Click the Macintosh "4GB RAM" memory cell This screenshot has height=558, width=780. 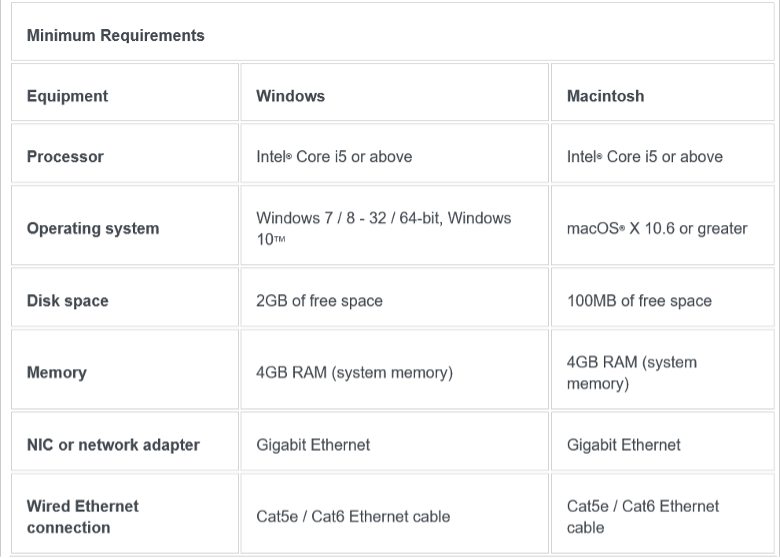pos(632,372)
